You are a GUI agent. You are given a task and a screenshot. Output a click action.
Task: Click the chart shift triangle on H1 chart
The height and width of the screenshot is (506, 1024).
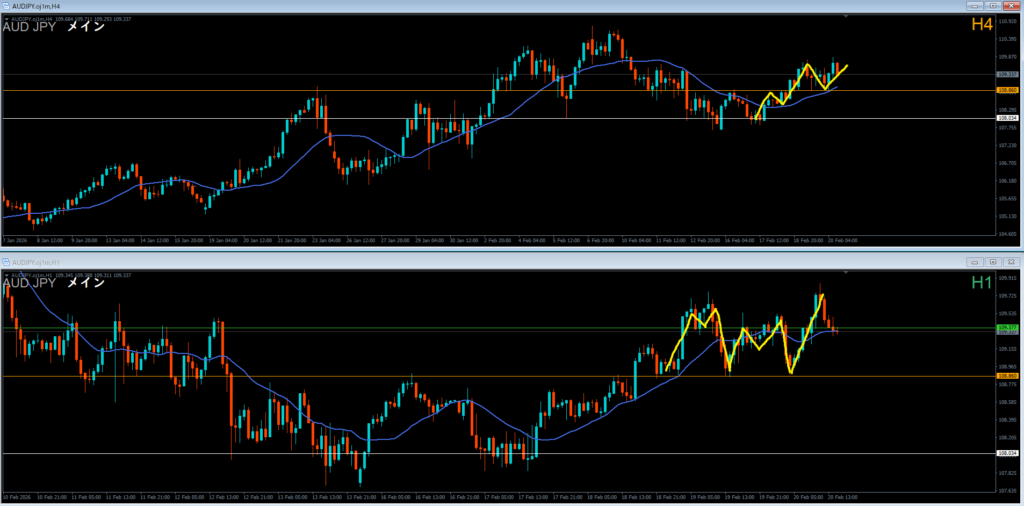click(x=847, y=273)
